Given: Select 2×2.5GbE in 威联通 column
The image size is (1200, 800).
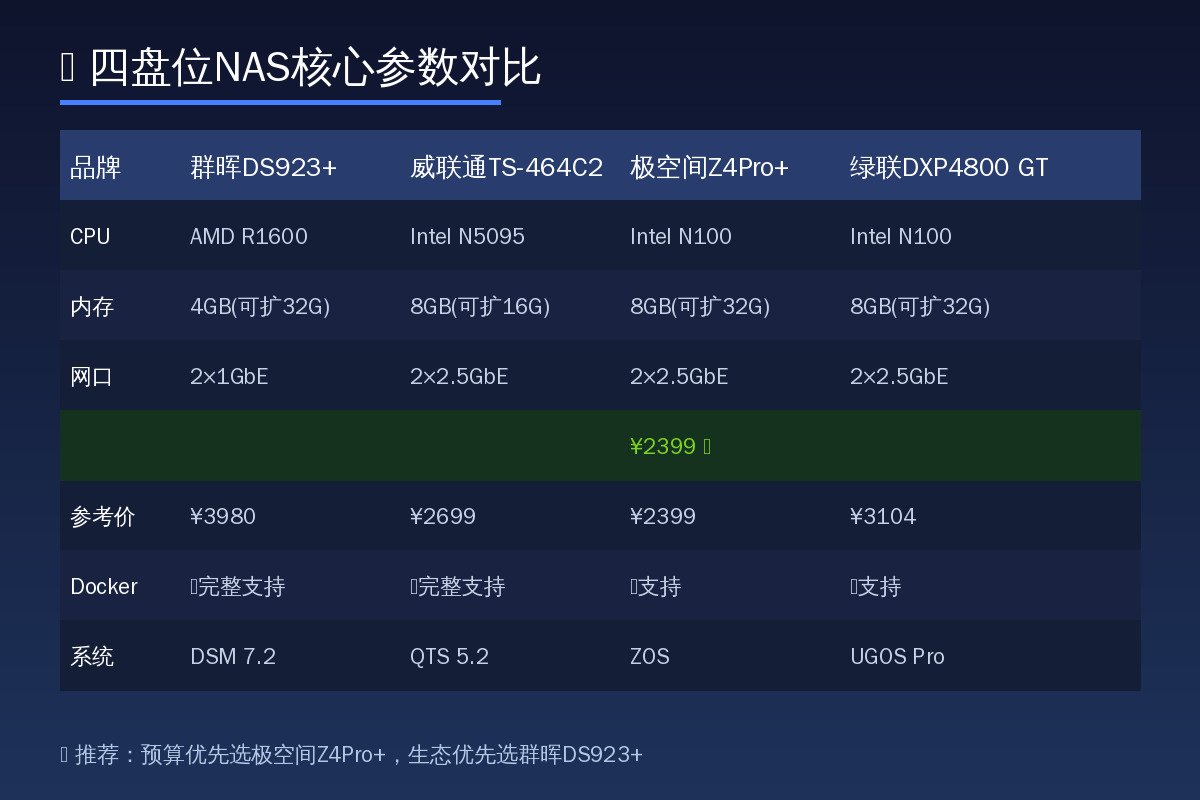Looking at the screenshot, I should [x=459, y=377].
